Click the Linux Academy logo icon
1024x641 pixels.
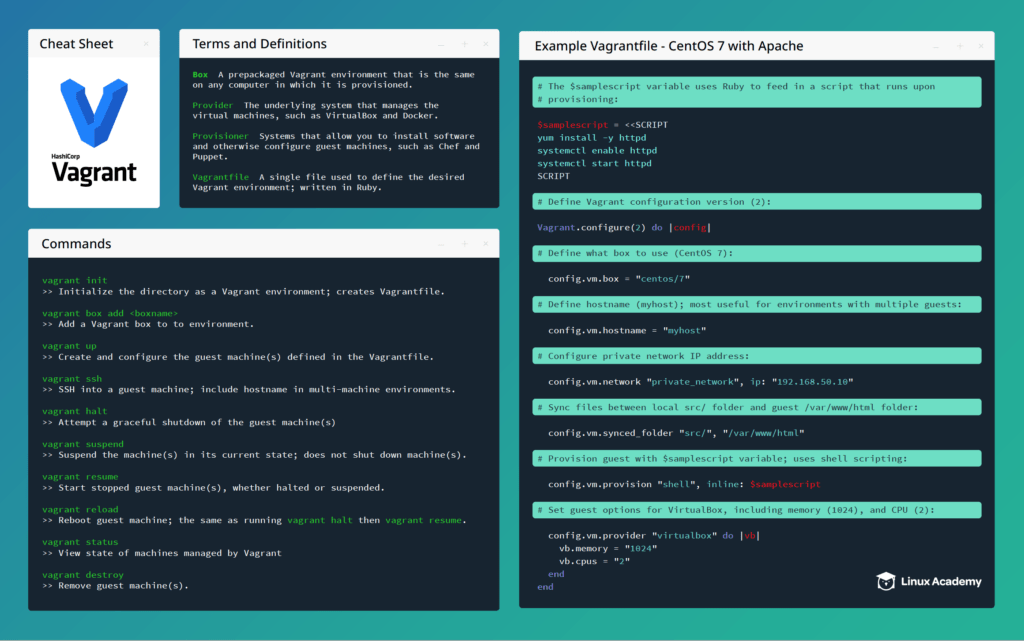click(x=886, y=581)
